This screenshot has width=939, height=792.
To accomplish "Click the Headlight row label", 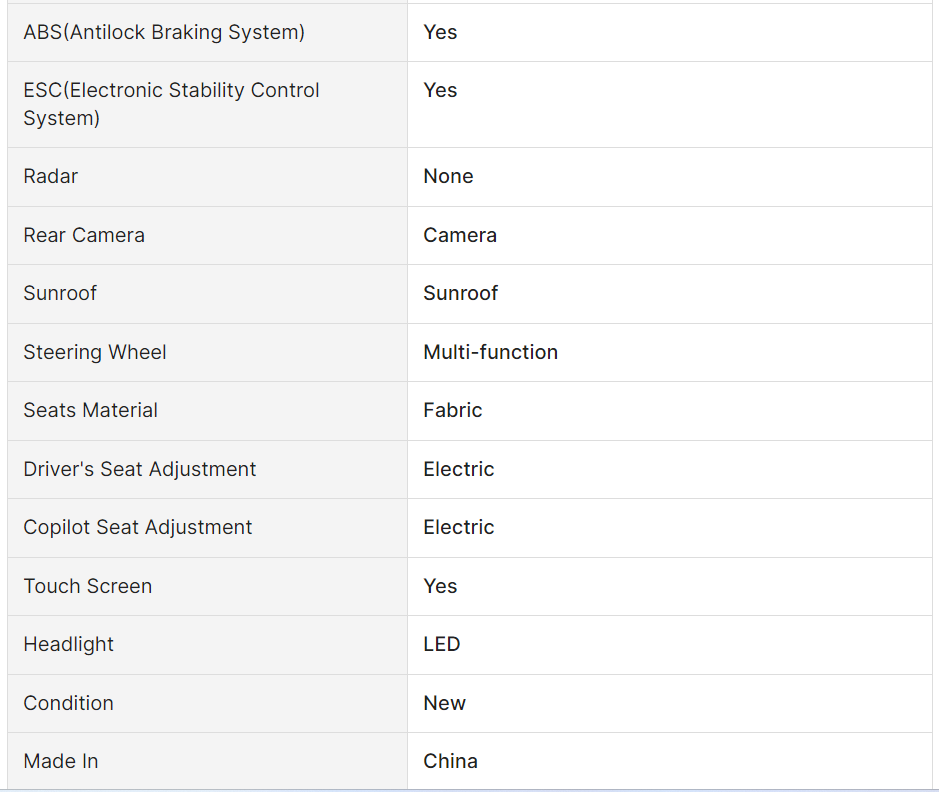I will (69, 644).
